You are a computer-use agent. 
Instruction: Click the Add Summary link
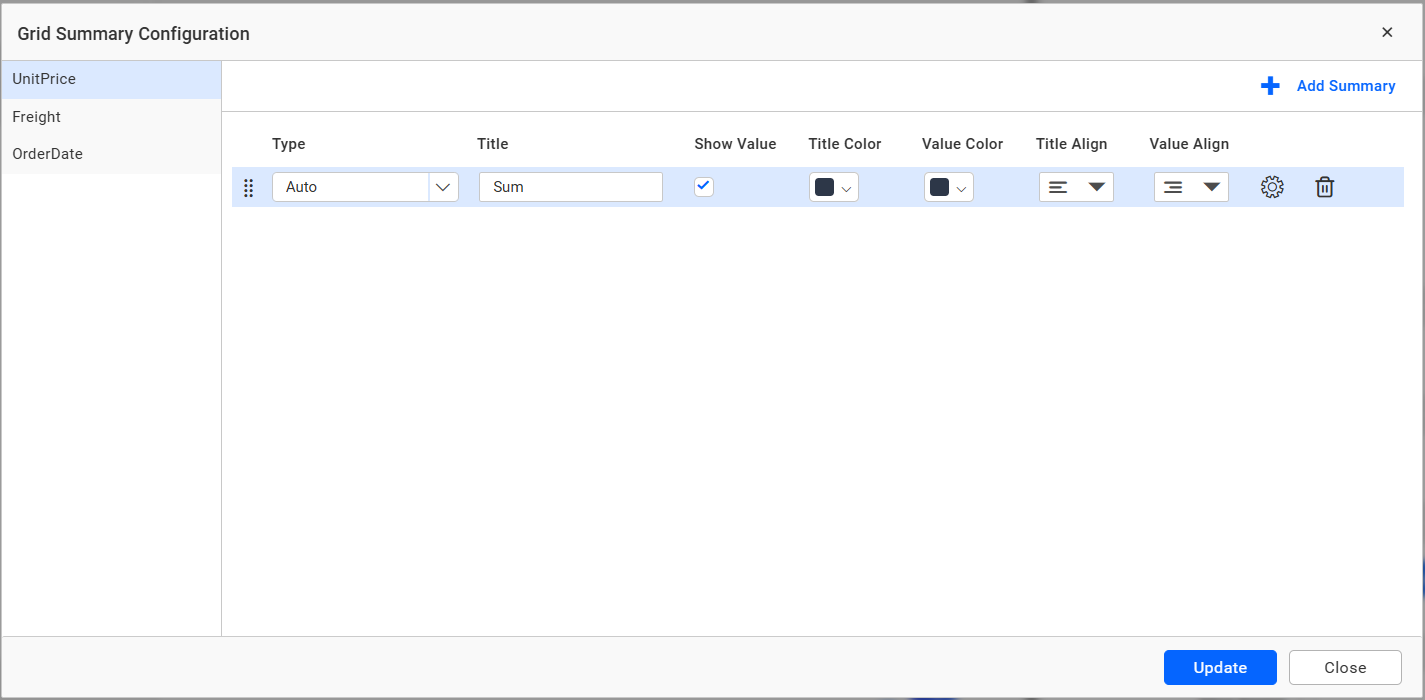pyautogui.click(x=1345, y=86)
